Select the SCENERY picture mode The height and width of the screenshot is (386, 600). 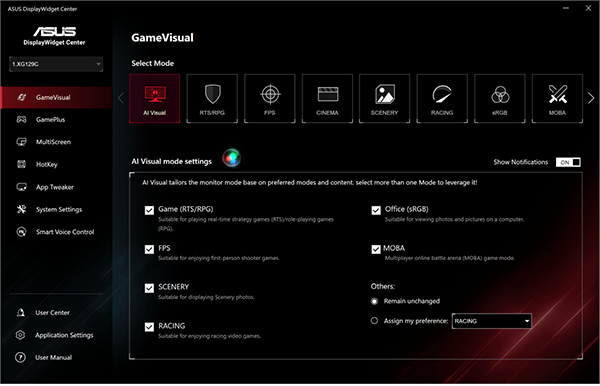(385, 98)
